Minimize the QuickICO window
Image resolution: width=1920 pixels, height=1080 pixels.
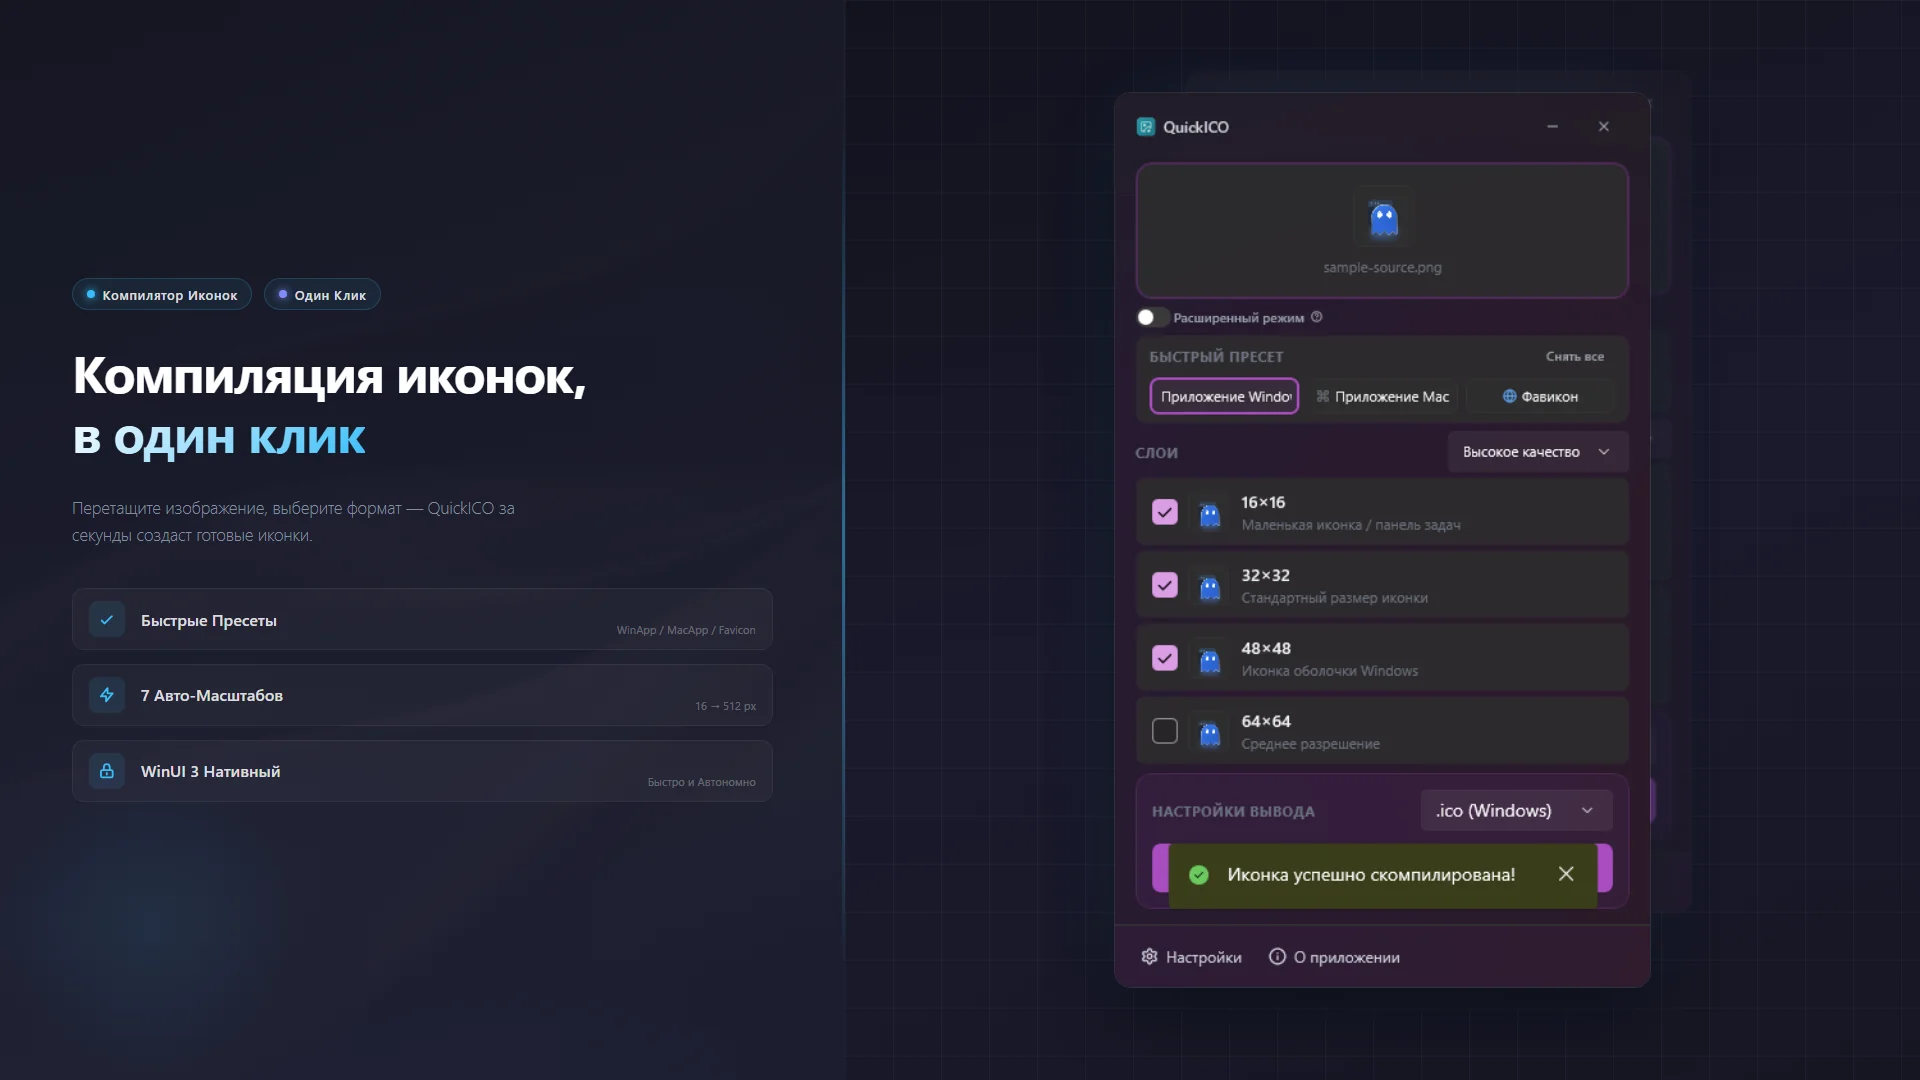point(1552,127)
